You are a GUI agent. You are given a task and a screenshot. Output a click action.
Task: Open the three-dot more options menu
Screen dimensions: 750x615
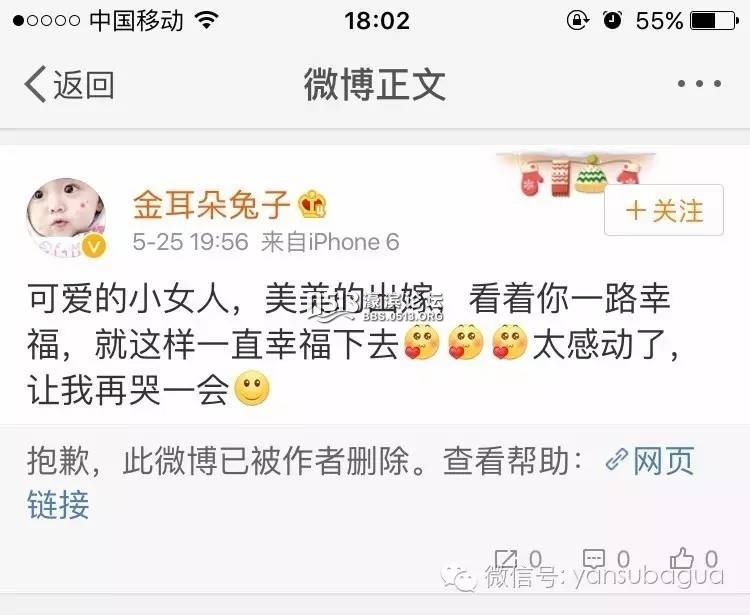699,84
